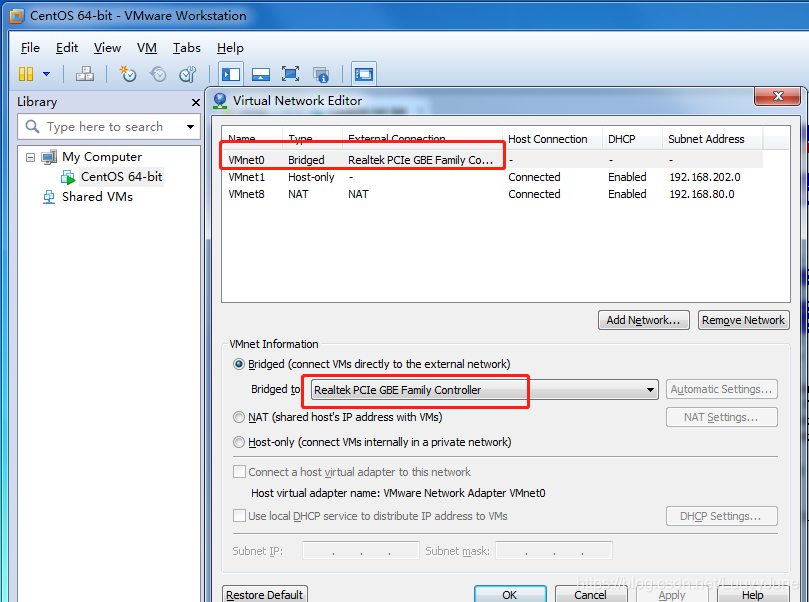Collapse the My Computer tree node
This screenshot has width=809, height=602.
click(x=30, y=157)
